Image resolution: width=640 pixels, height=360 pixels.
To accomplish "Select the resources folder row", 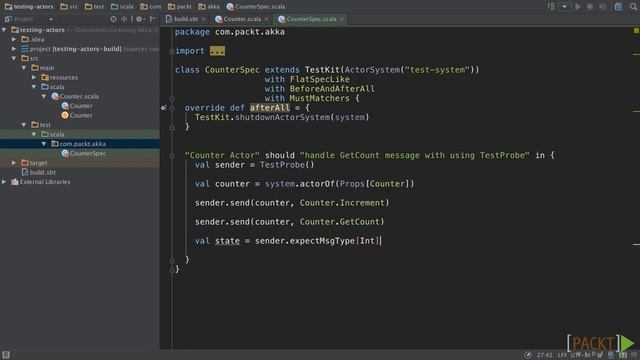I will pos(80,77).
